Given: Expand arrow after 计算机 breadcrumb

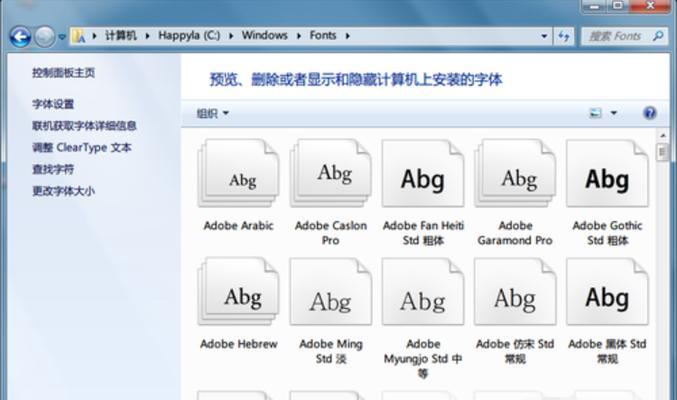Looking at the screenshot, I should click(x=147, y=36).
